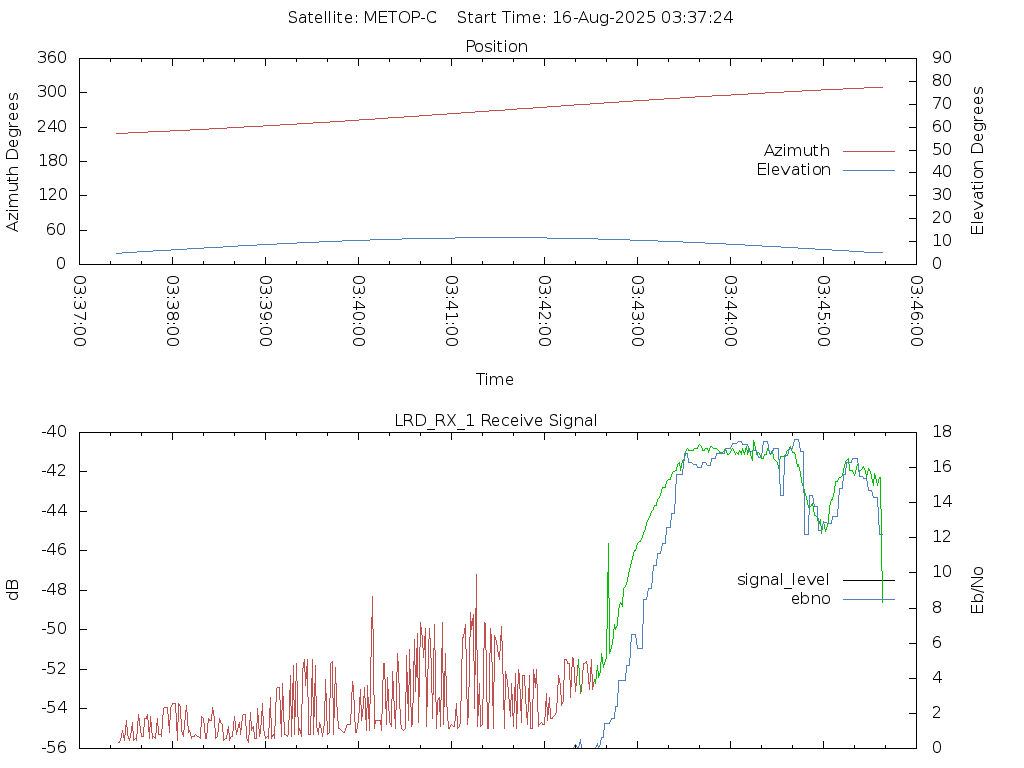Click the Start Time 16-Aug-2025 03:37:24 text

pos(595,18)
